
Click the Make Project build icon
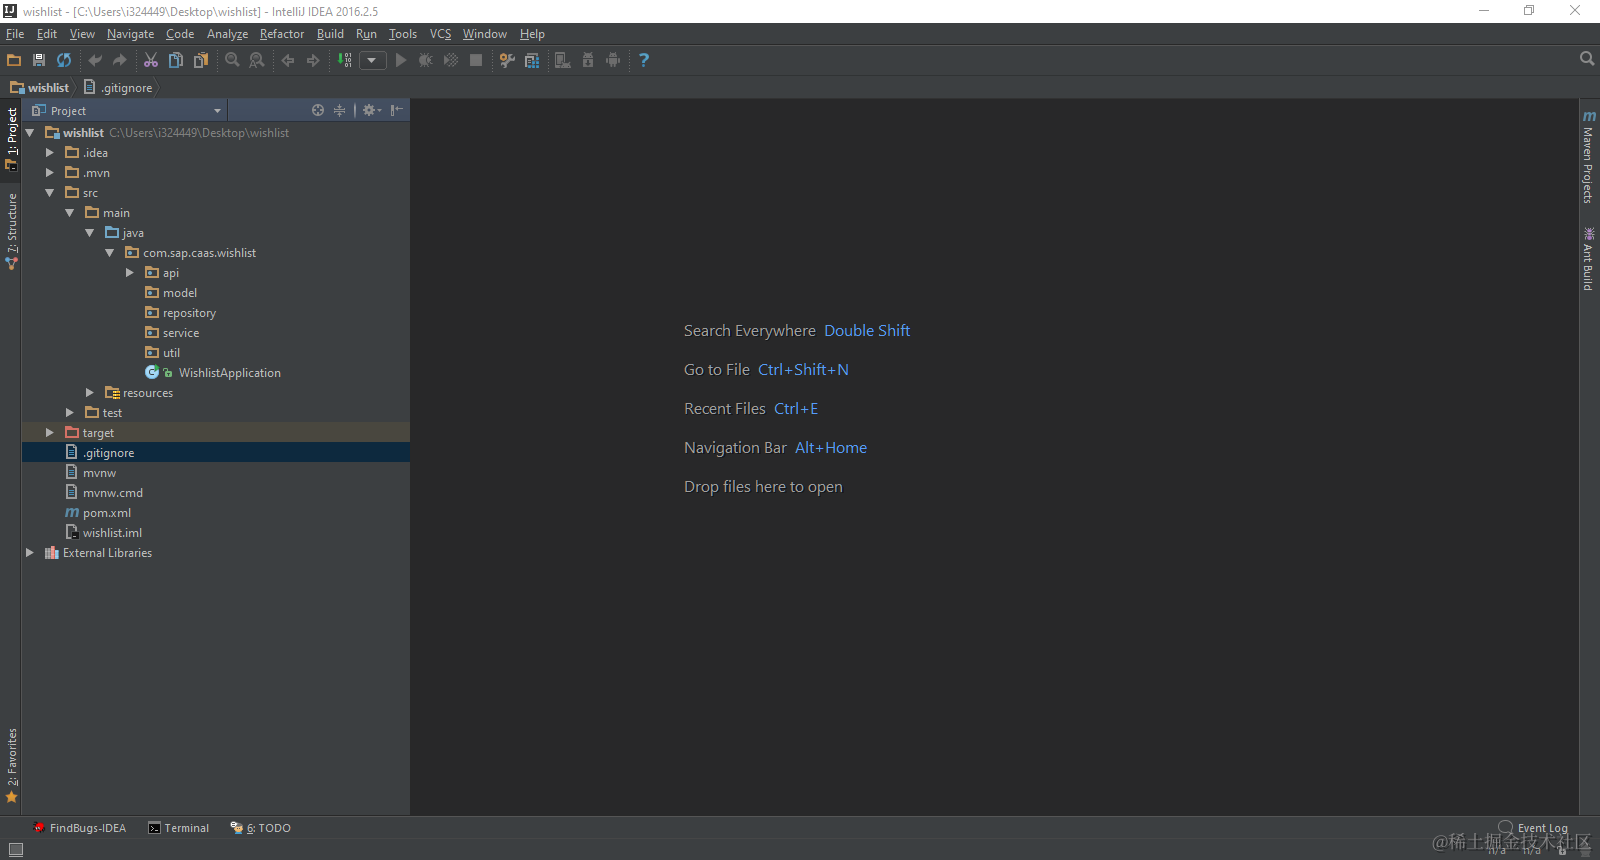344,60
